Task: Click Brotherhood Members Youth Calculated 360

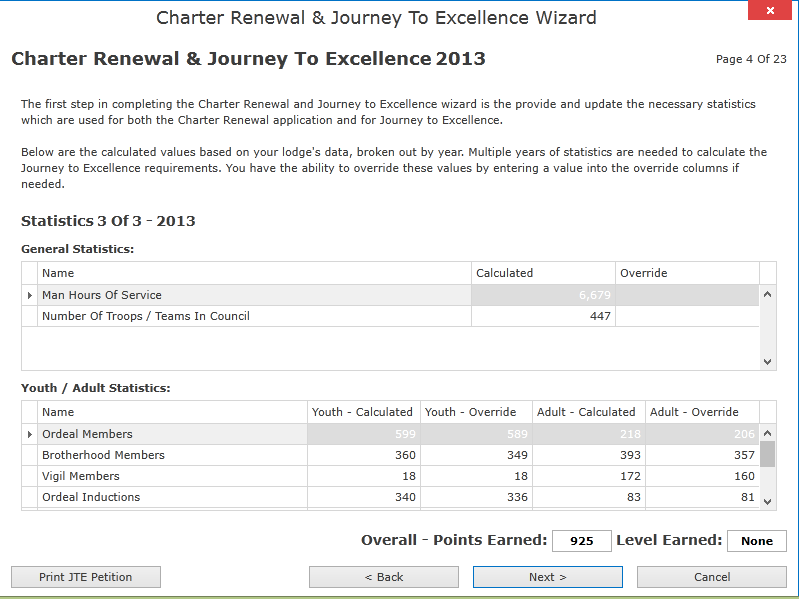Action: tap(364, 455)
